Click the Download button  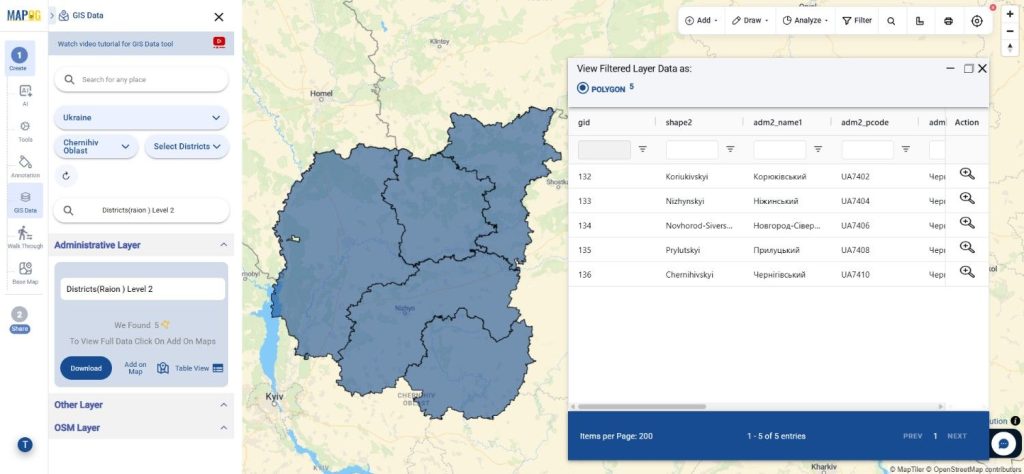pos(86,368)
